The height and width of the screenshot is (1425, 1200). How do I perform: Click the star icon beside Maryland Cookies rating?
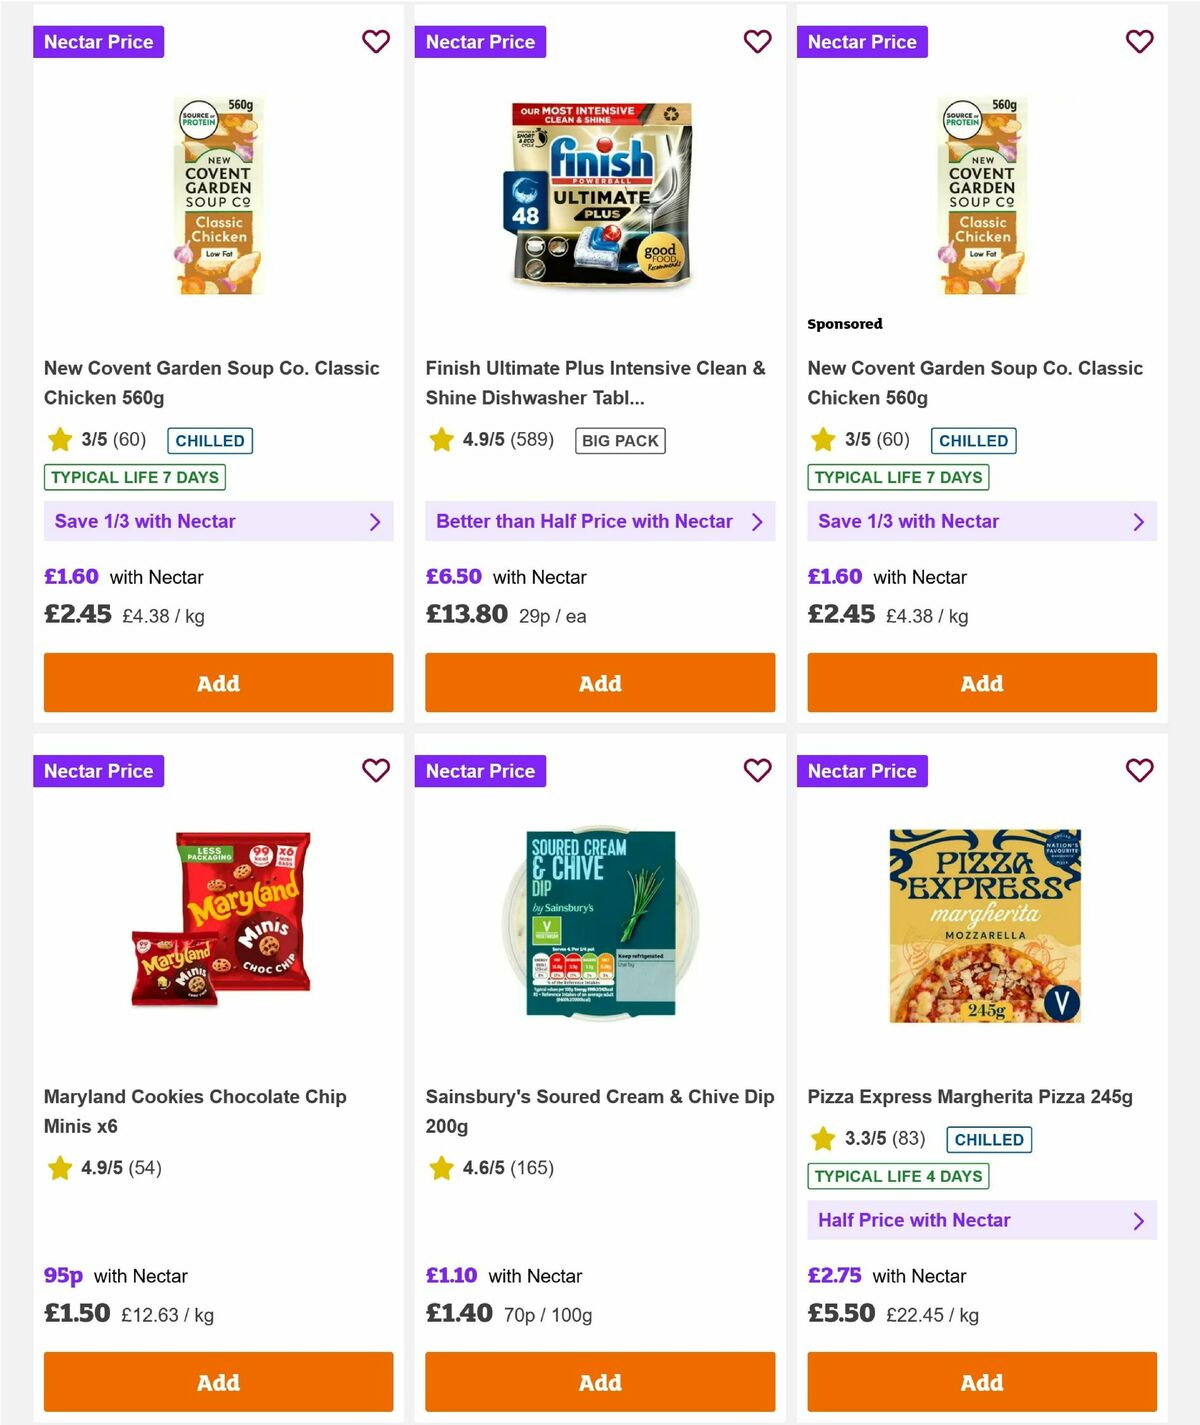[x=59, y=1168]
